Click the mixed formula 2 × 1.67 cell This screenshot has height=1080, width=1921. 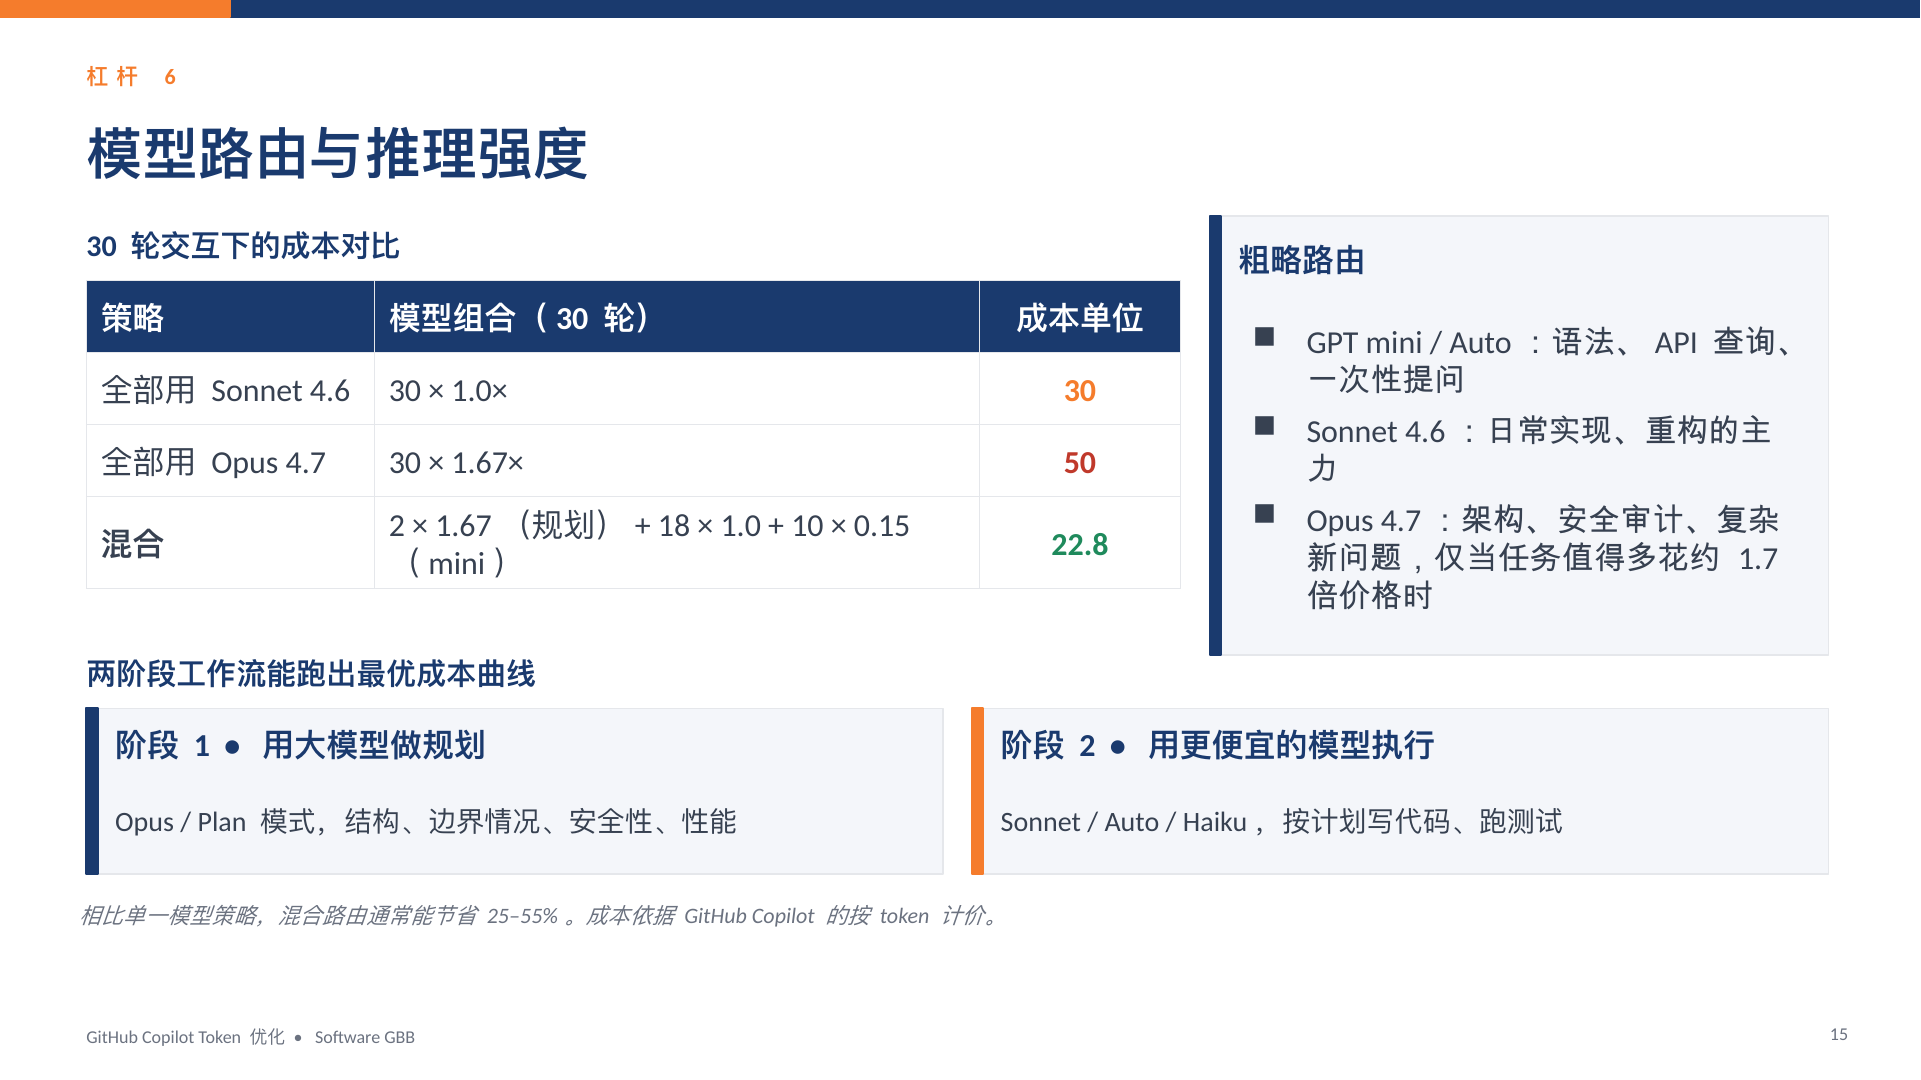point(677,544)
